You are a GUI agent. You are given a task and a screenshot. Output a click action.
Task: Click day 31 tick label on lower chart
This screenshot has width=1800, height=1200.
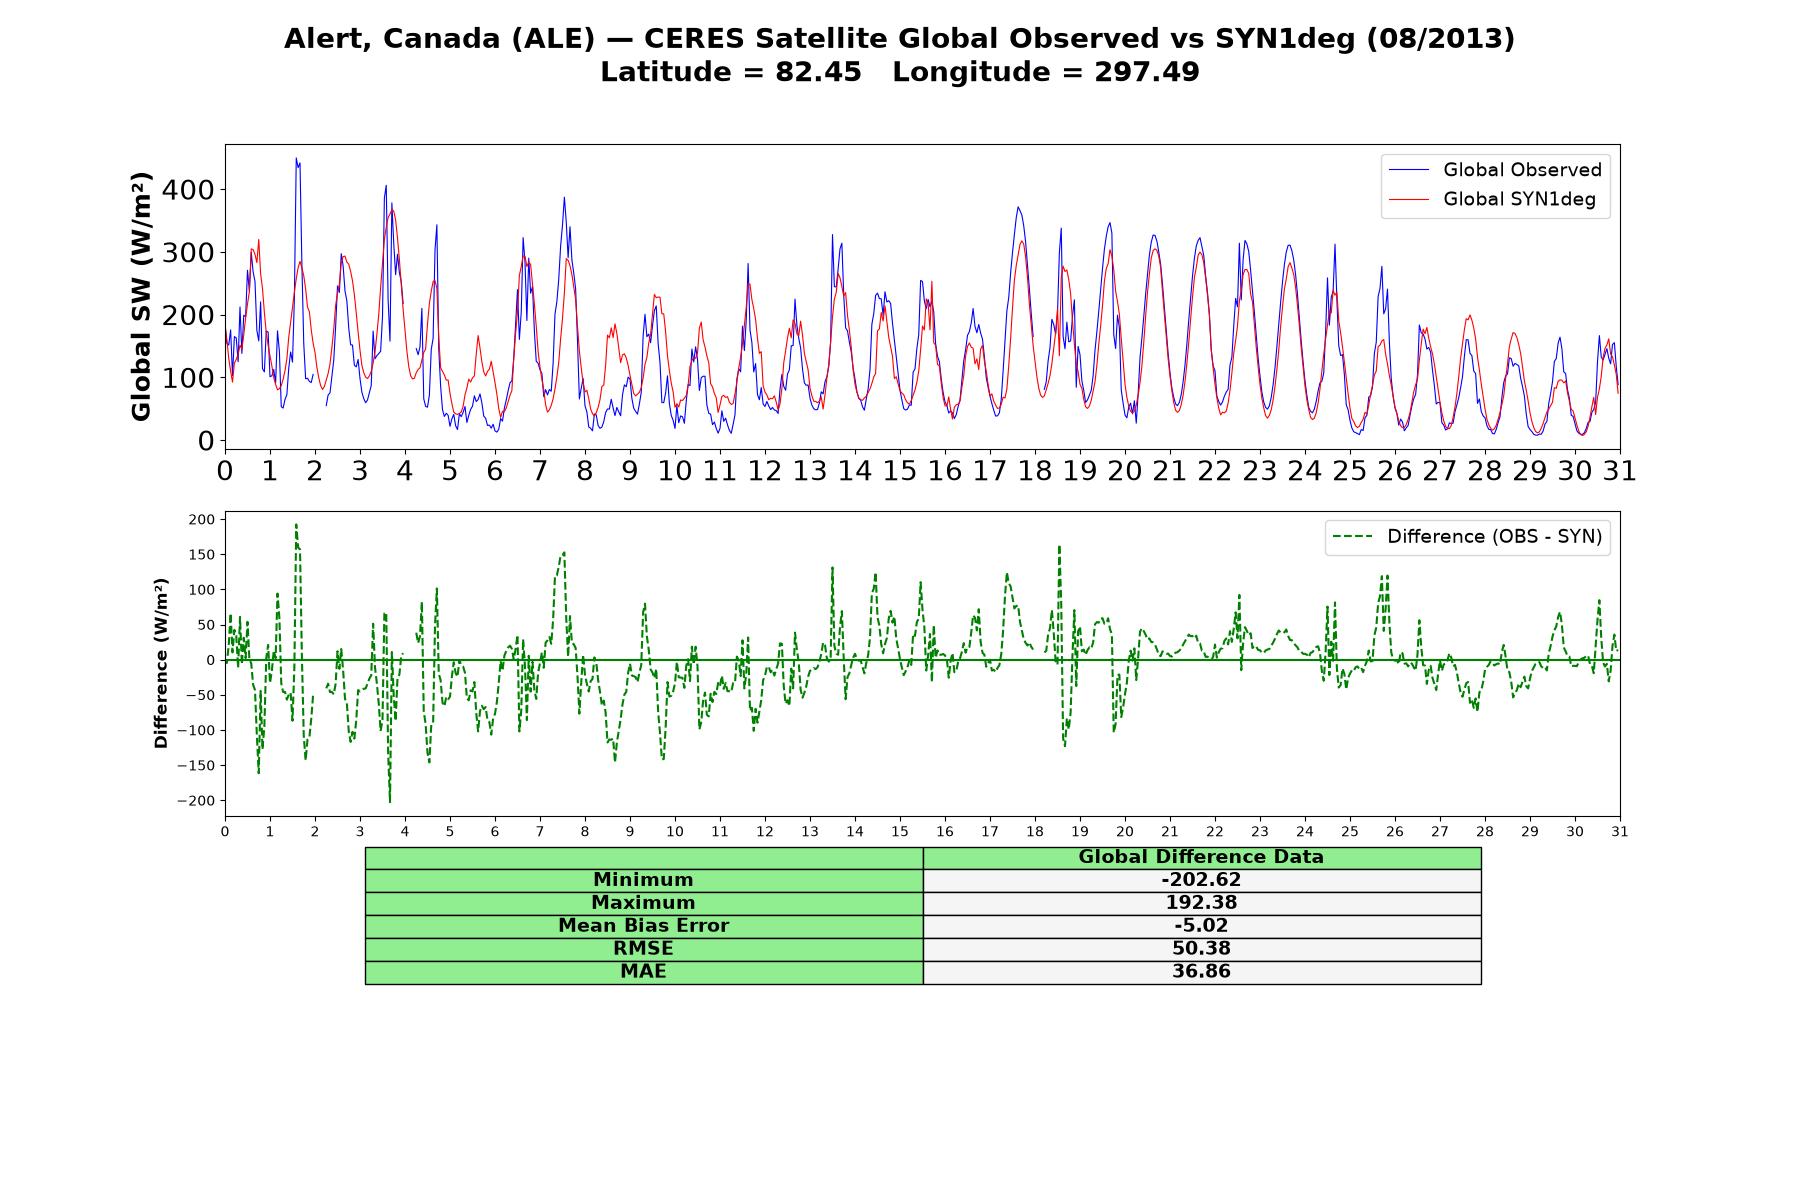point(1620,832)
